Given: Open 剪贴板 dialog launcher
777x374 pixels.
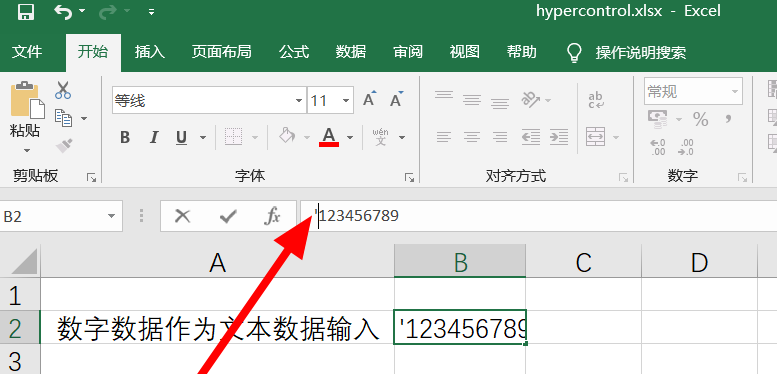Looking at the screenshot, I should coord(91,177).
